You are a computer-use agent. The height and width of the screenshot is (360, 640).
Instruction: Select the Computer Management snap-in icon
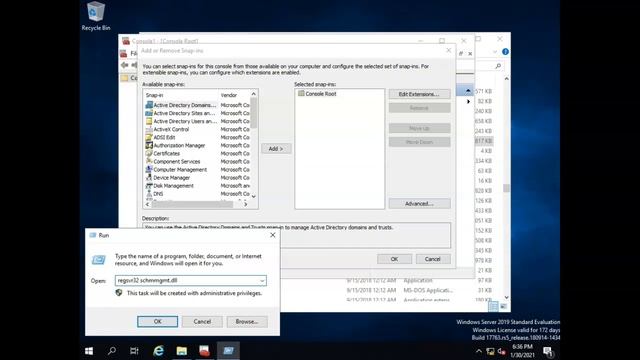click(149, 169)
